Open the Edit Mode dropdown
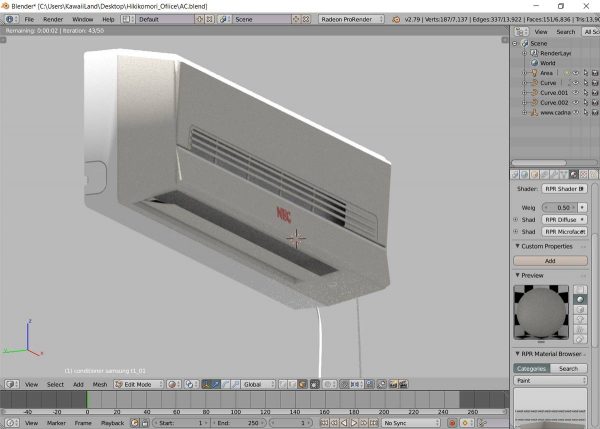The image size is (600, 429). coord(137,384)
